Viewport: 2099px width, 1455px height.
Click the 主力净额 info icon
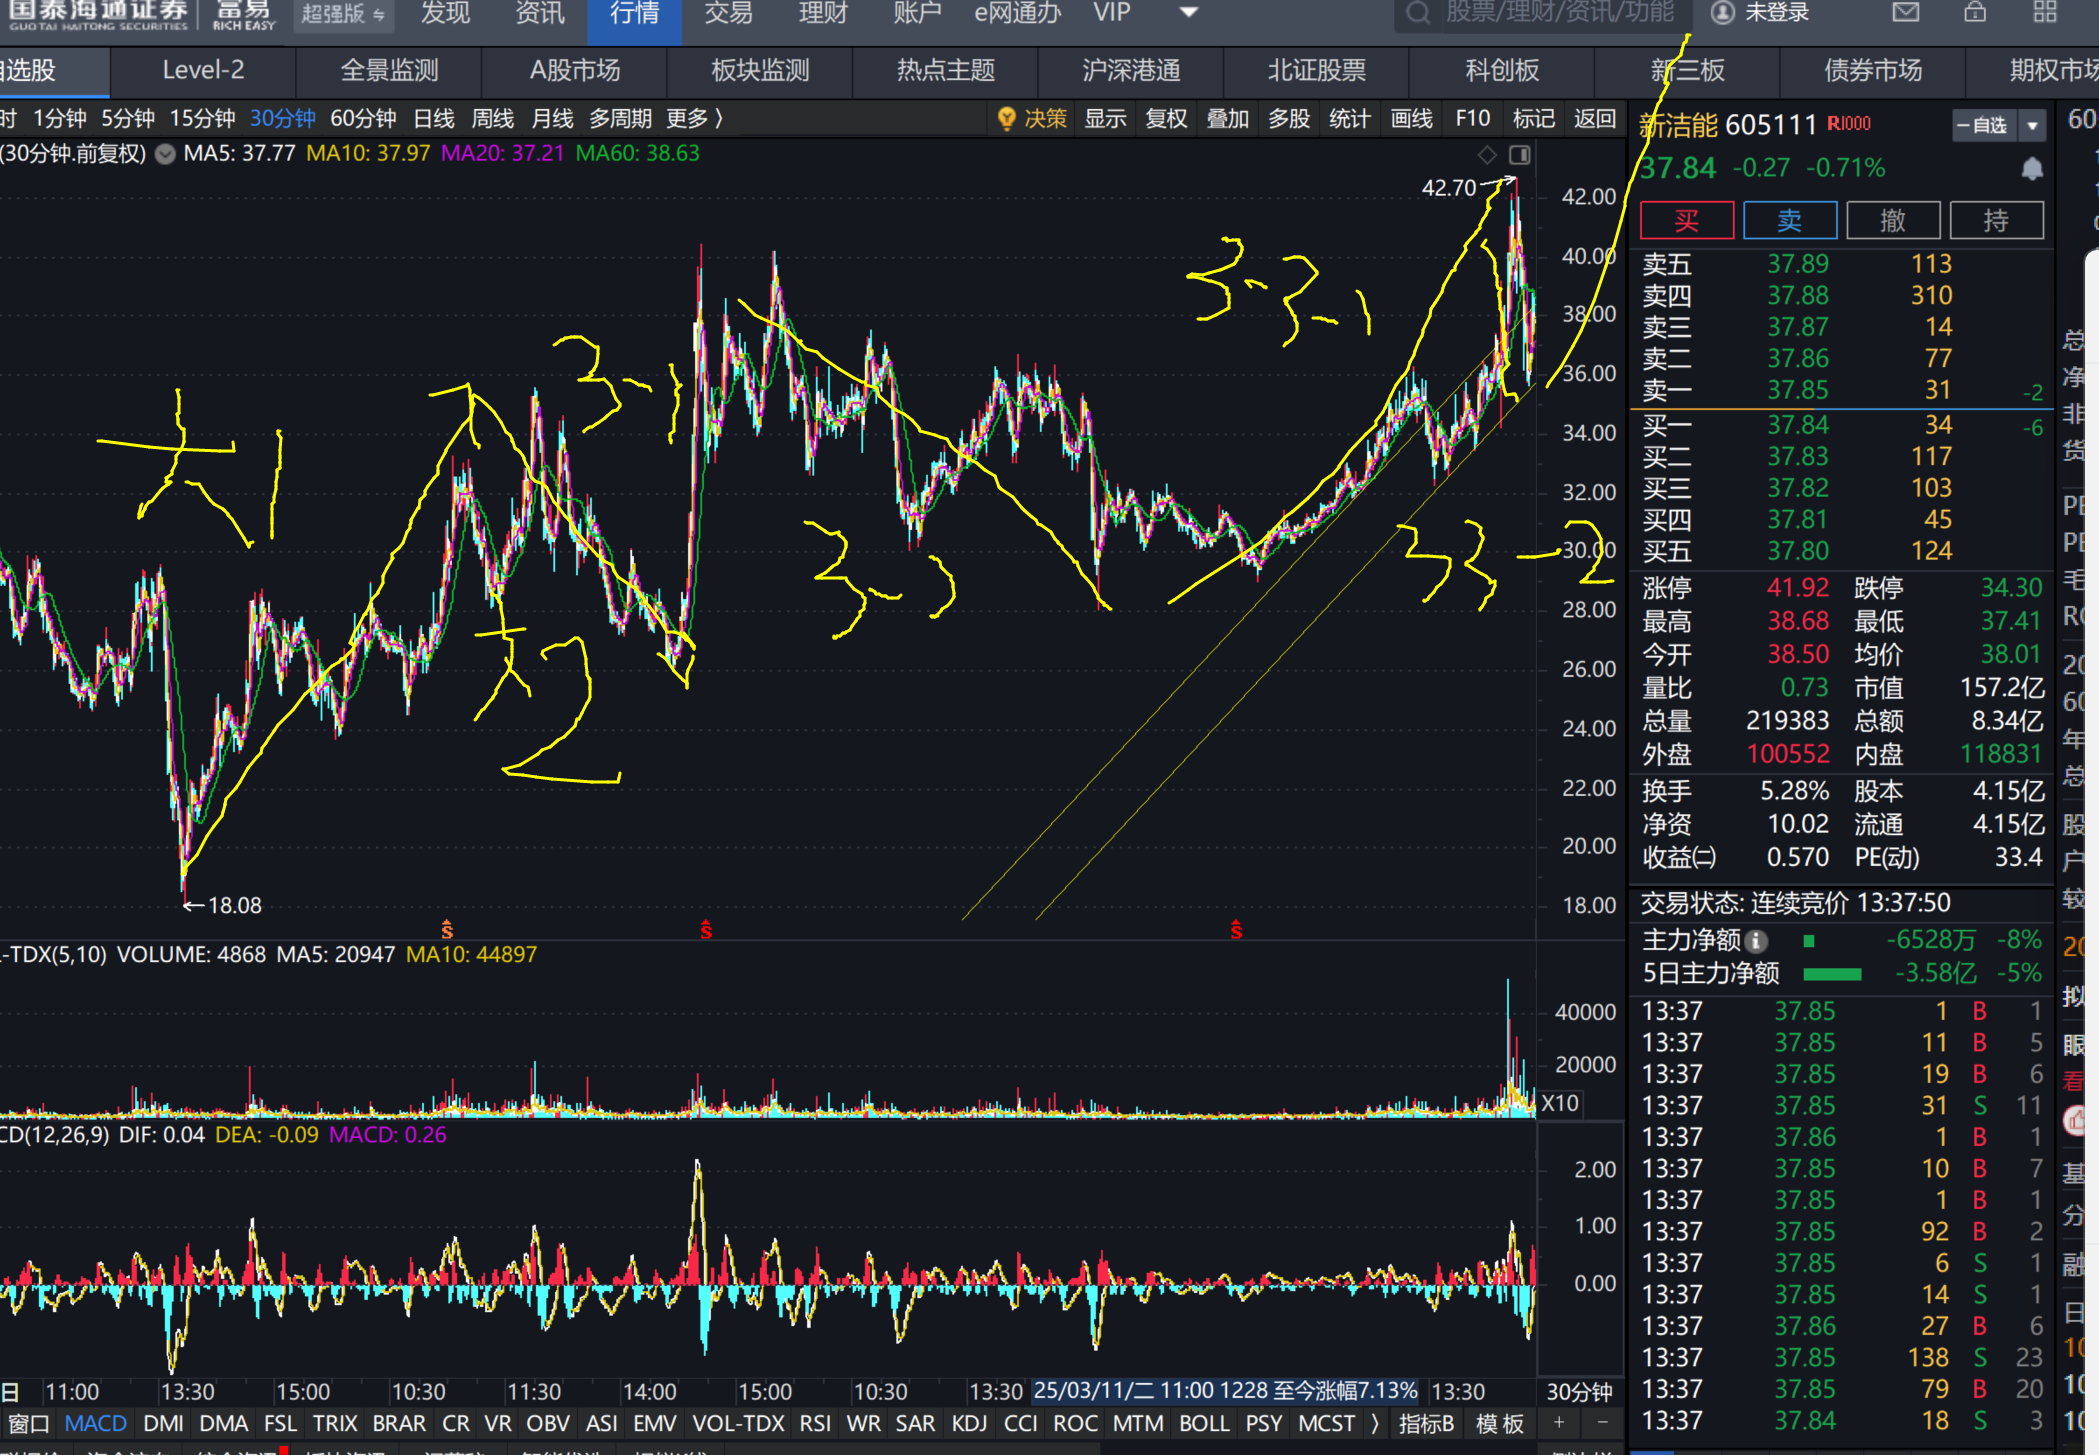point(1757,941)
